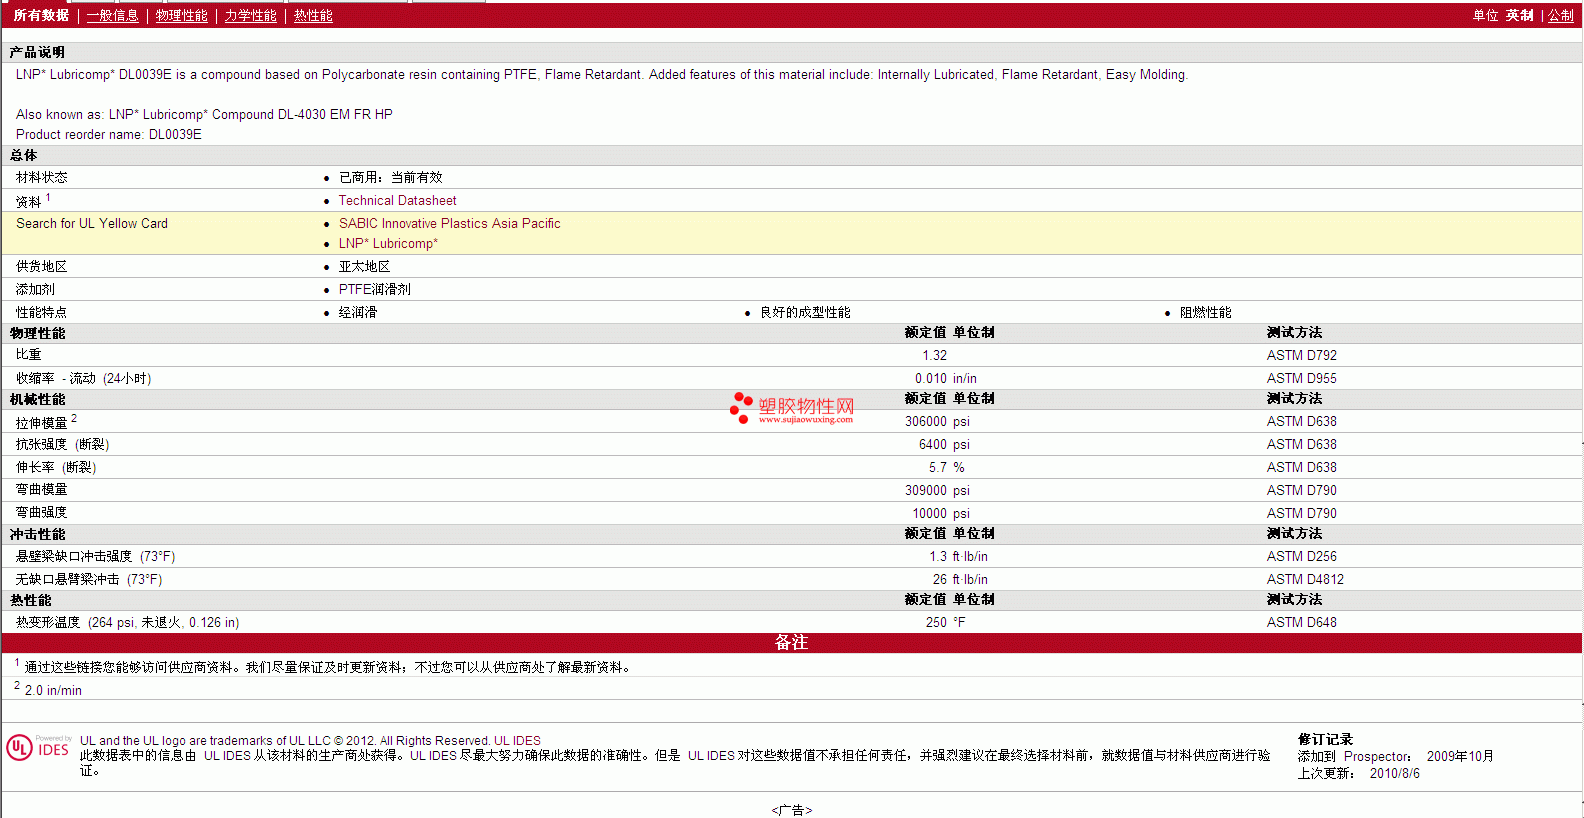
Task: Click the Search for UL Yellow Card label
Action: pyautogui.click(x=92, y=223)
